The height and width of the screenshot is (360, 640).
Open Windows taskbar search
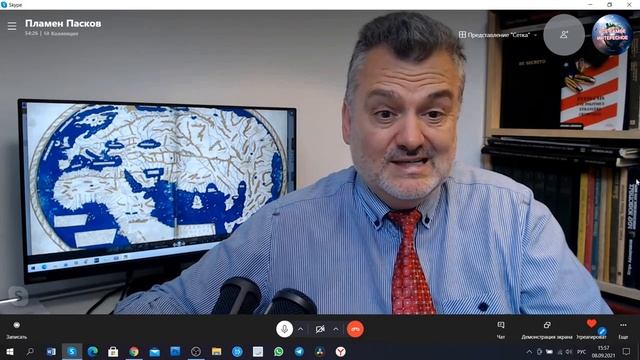coord(30,351)
